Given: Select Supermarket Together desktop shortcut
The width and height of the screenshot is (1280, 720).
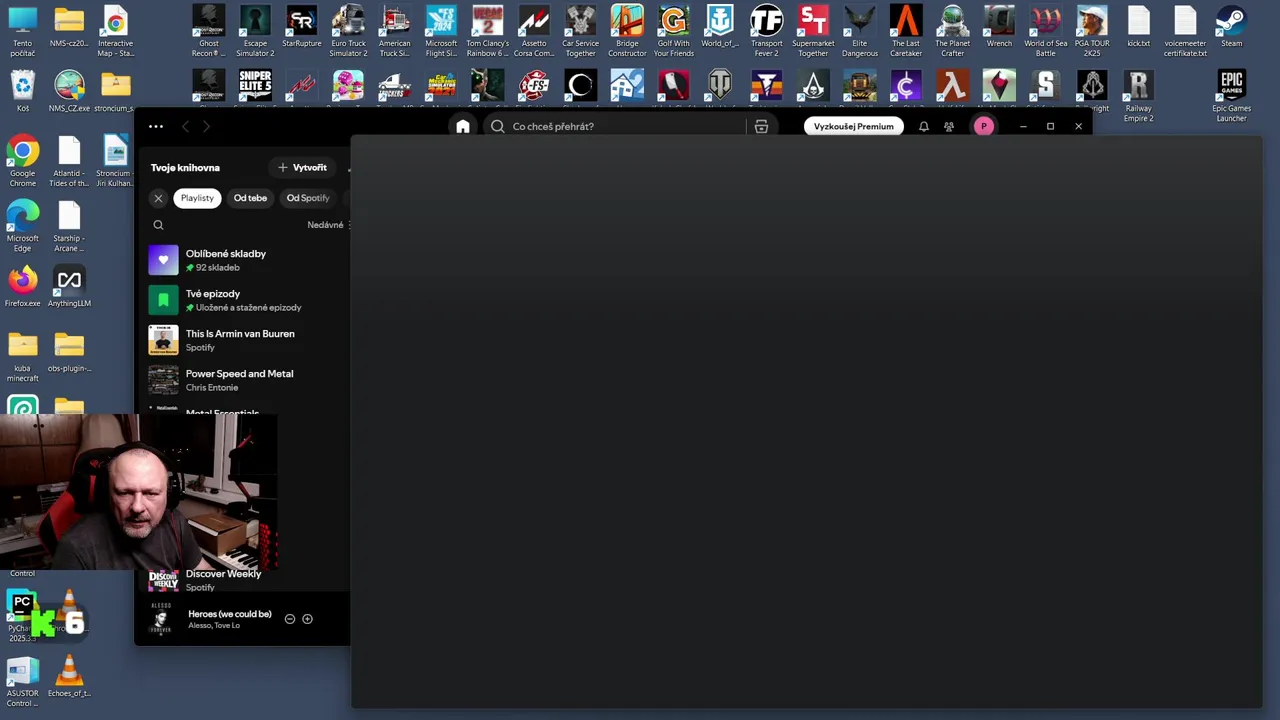Looking at the screenshot, I should [813, 31].
